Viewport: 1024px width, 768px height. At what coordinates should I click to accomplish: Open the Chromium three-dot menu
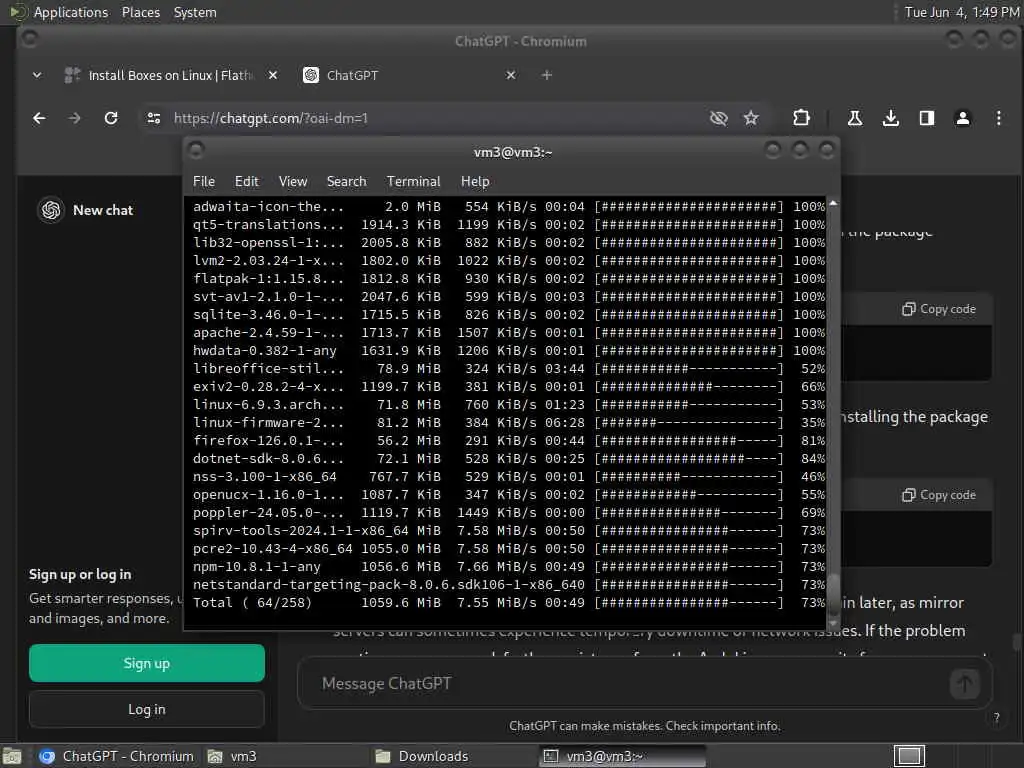998,118
